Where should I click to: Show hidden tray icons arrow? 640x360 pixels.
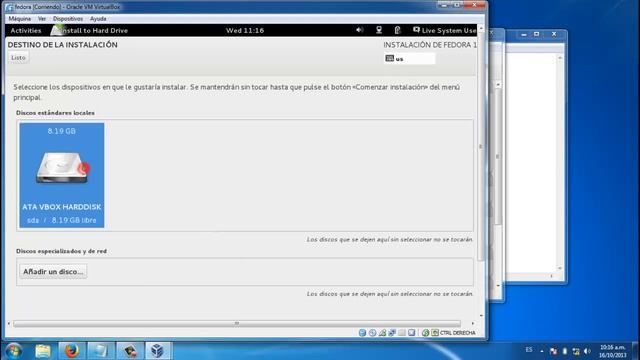(x=542, y=351)
